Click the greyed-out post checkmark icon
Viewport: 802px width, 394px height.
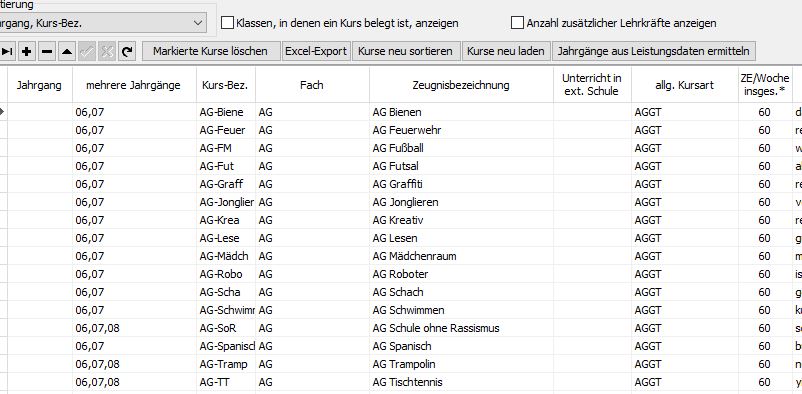coord(87,51)
